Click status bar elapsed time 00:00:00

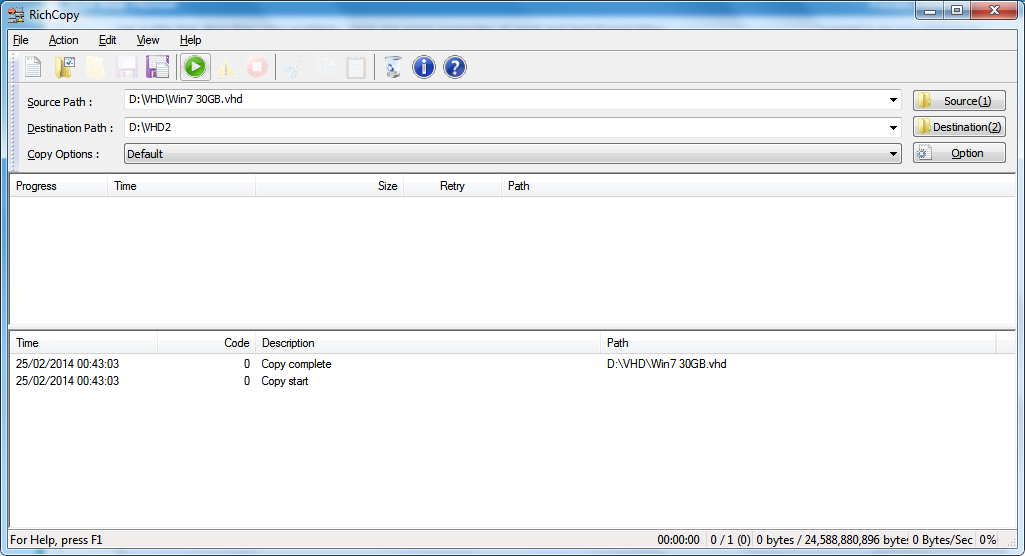pyautogui.click(x=679, y=540)
